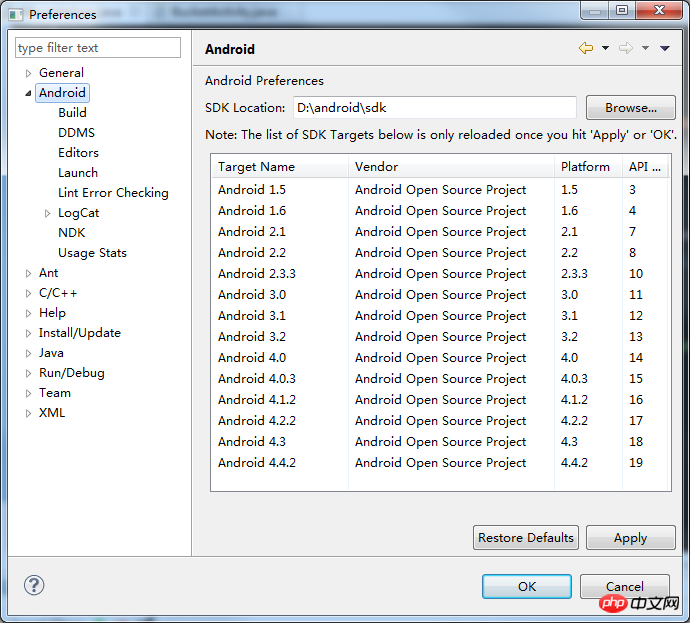Open the Editors preference page
Viewport: 690px width, 623px height.
point(78,153)
